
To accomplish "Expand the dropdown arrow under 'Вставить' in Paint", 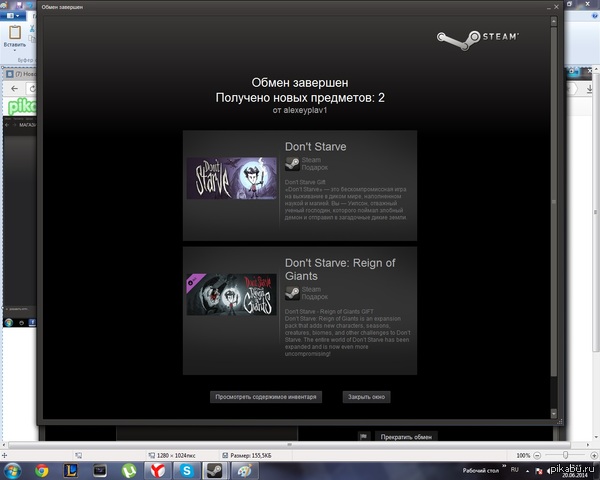I will point(15,50).
